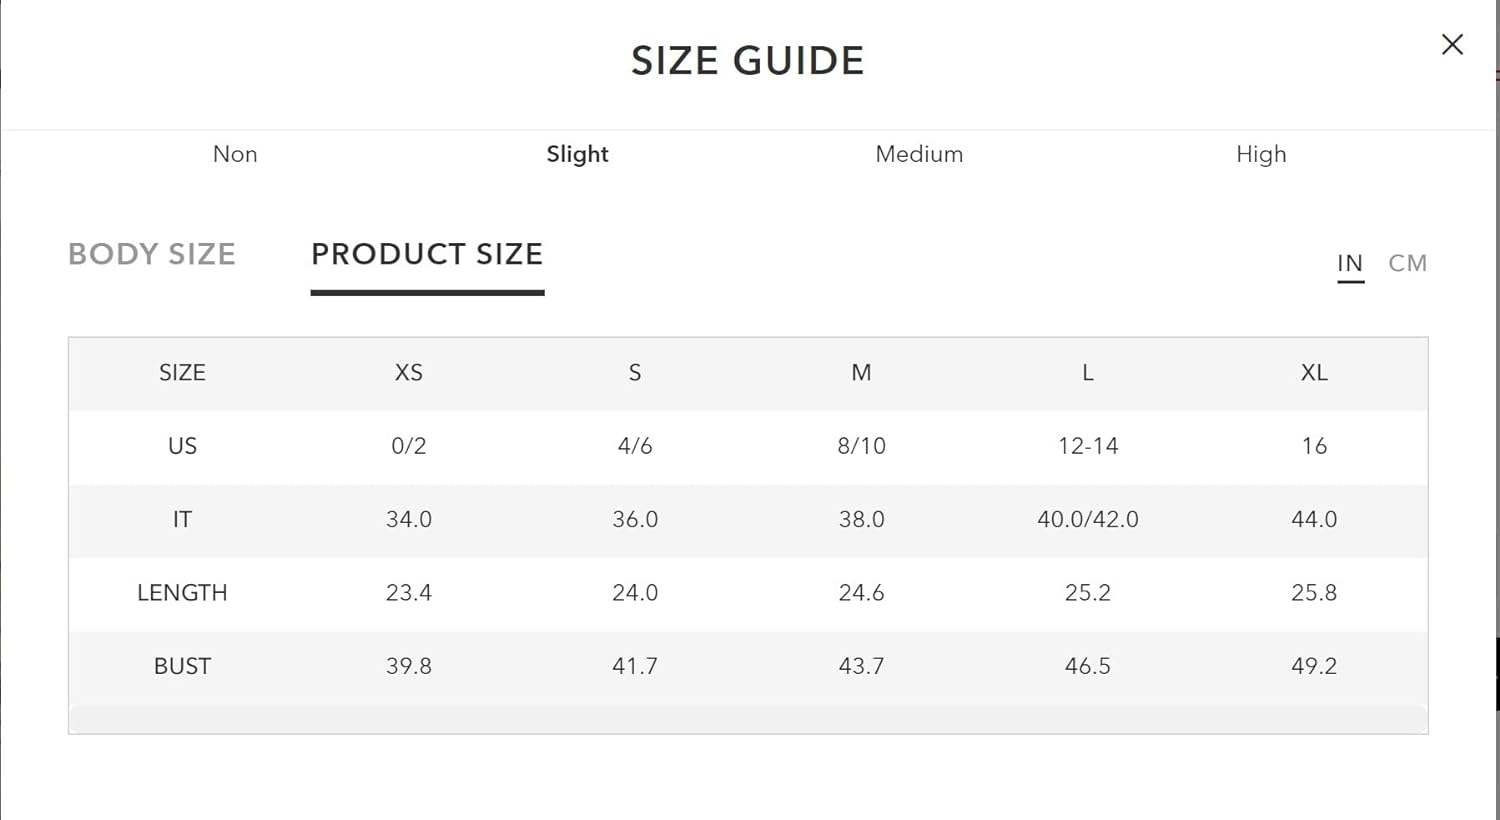This screenshot has height=820, width=1500.
Task: Select the M size column header
Action: pyautogui.click(x=861, y=373)
